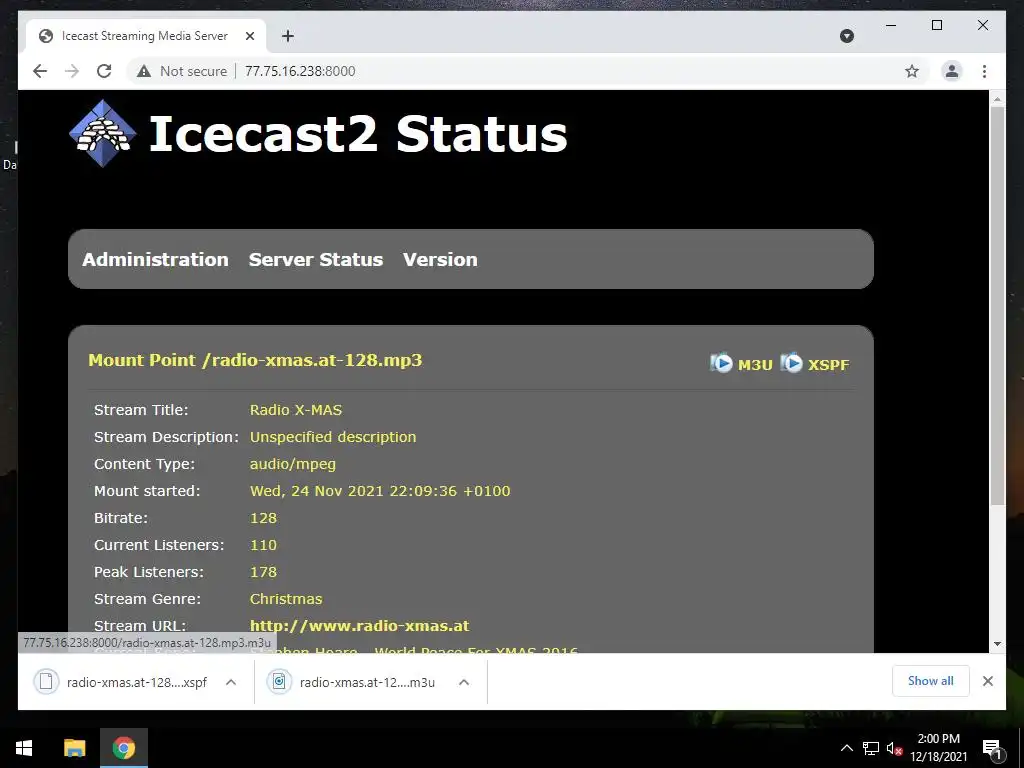Open the Windows Start menu
1024x768 pixels.
click(24, 748)
